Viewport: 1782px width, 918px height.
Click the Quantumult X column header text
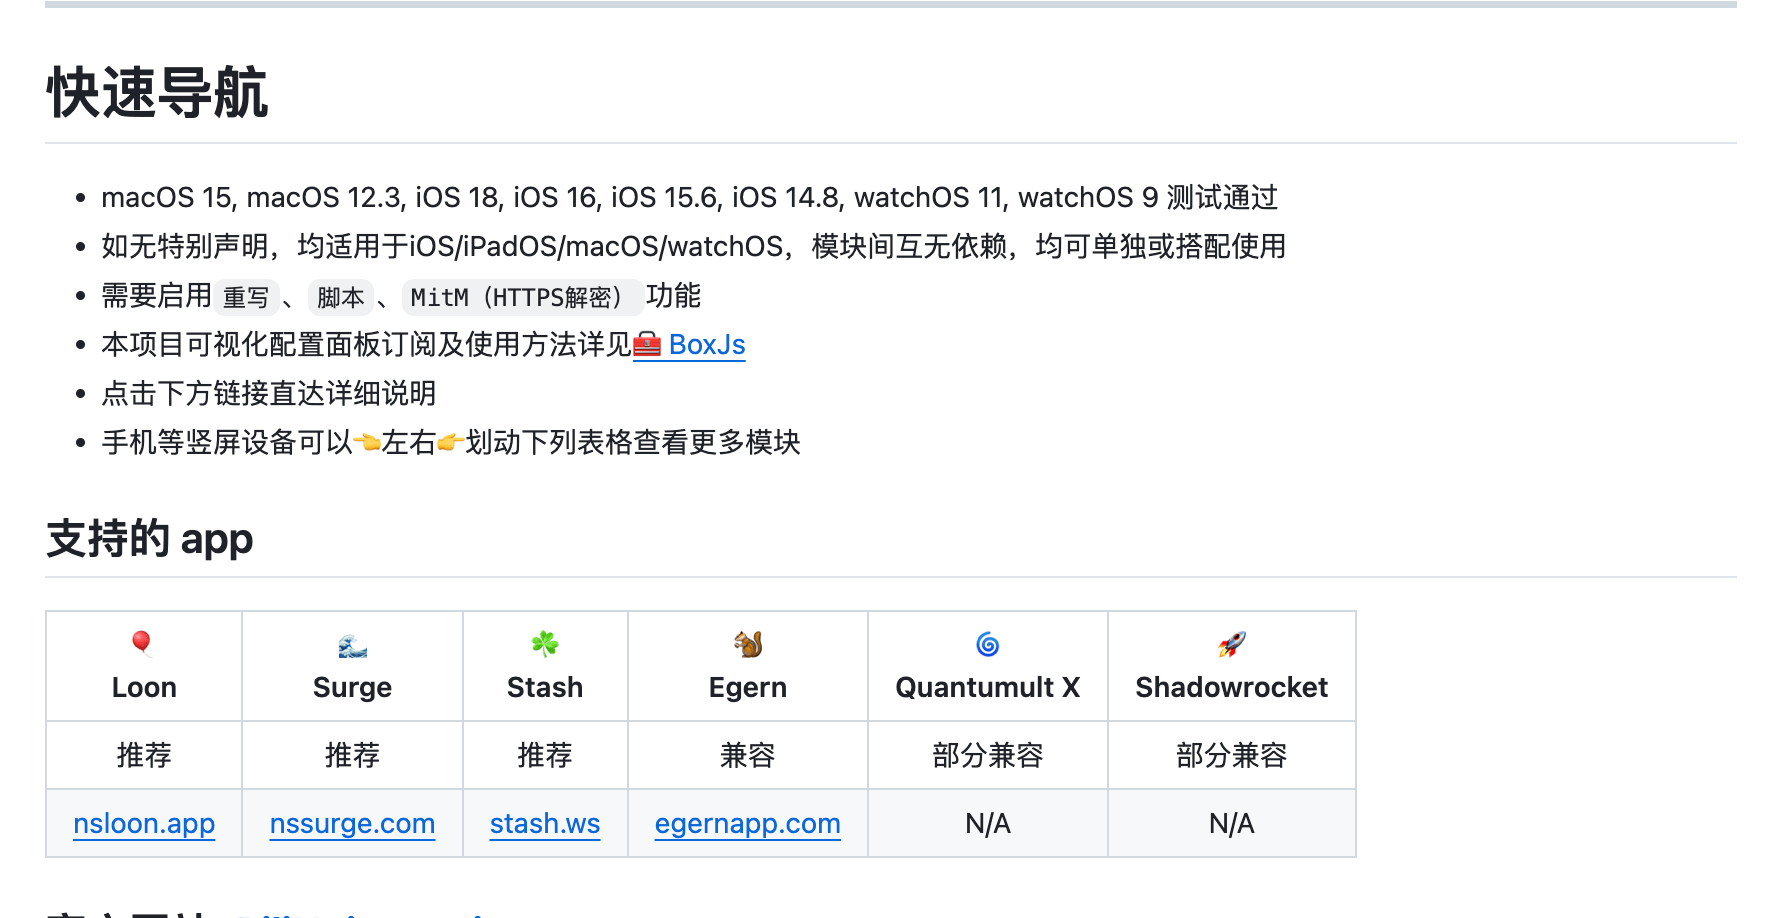pyautogui.click(x=988, y=688)
